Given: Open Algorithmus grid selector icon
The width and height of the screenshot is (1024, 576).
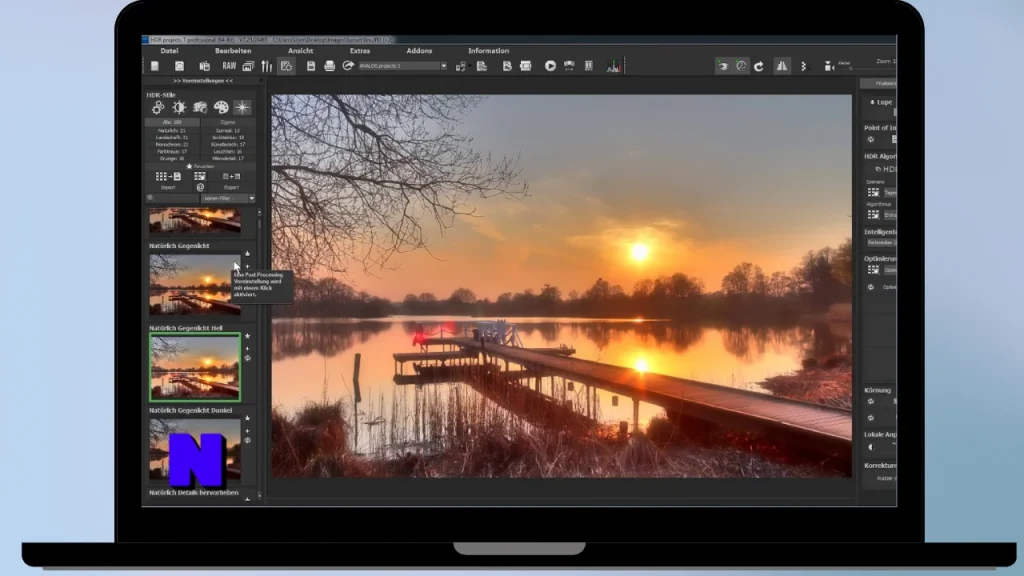Looking at the screenshot, I should tap(873, 215).
